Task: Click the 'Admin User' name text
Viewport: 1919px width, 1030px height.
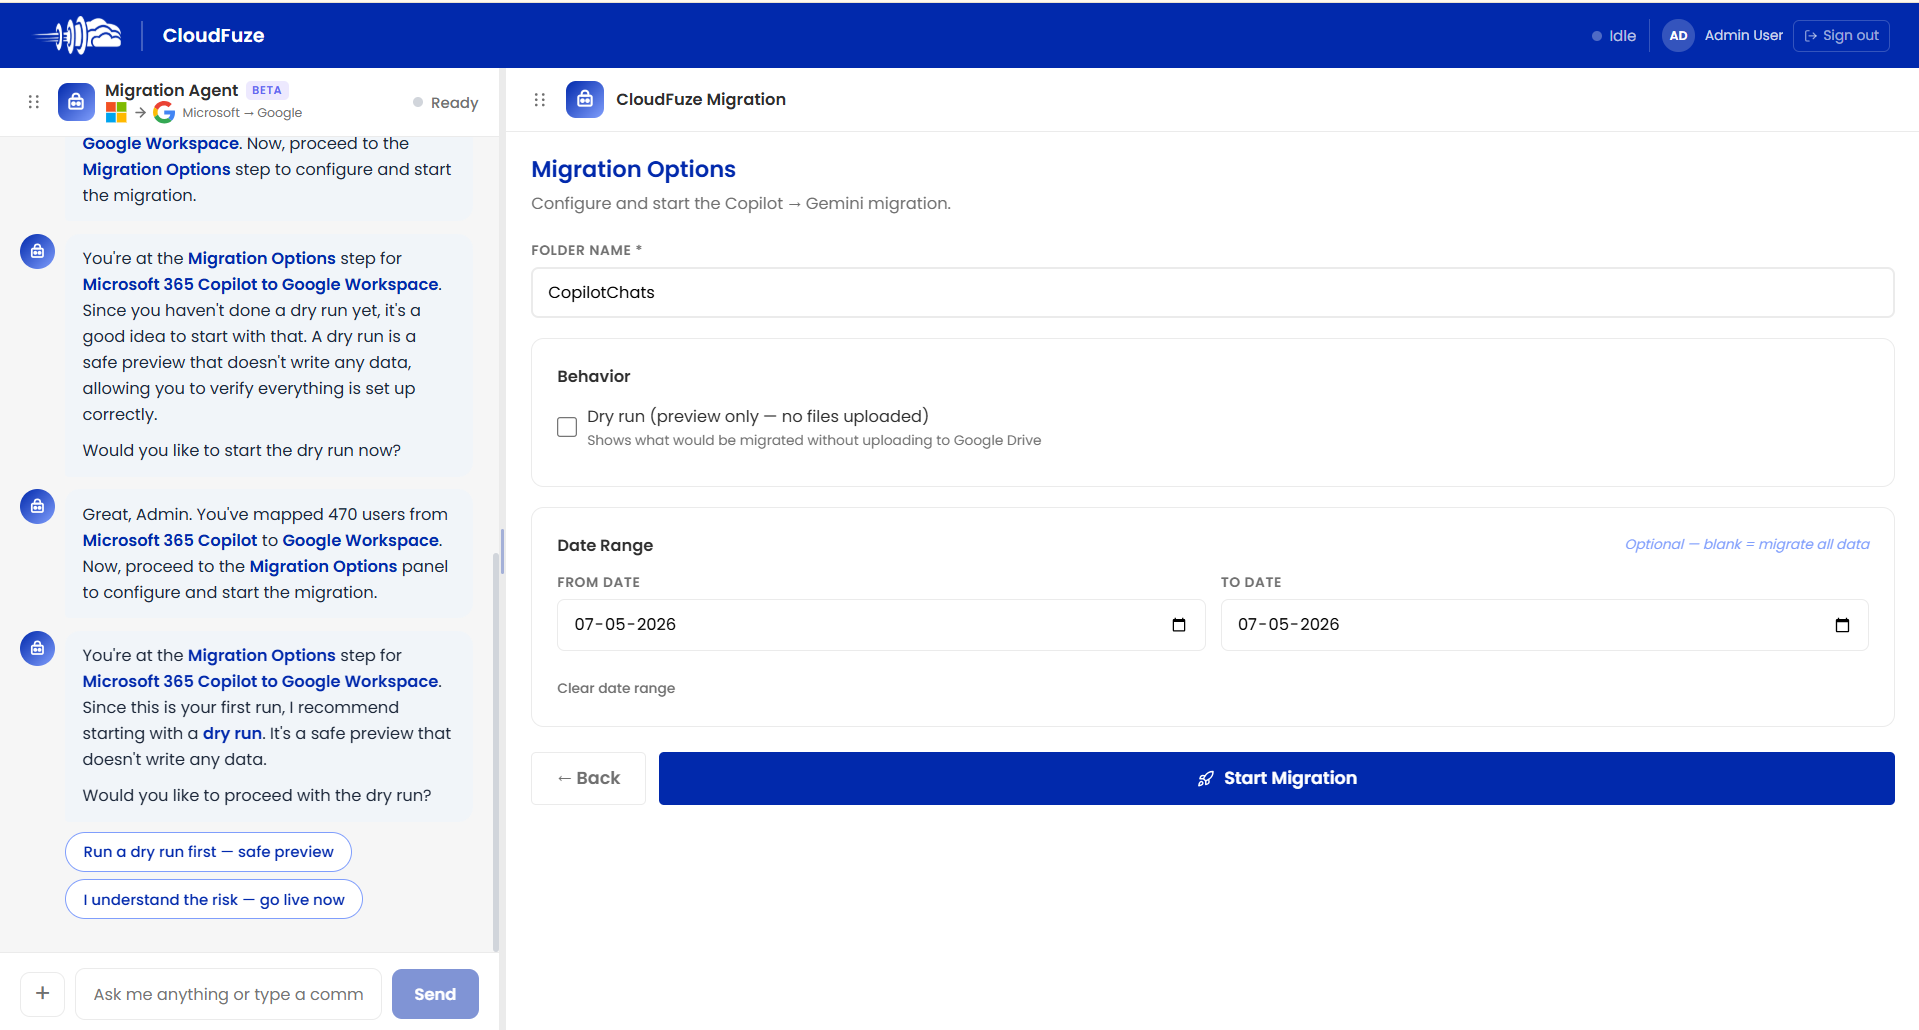Action: pyautogui.click(x=1743, y=36)
